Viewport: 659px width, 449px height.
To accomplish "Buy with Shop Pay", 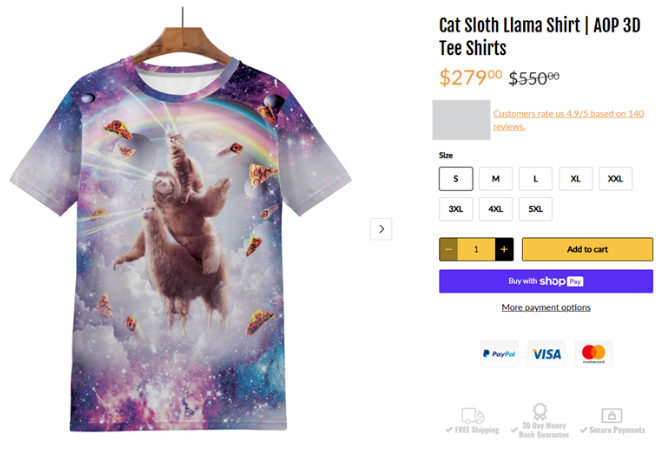I will [545, 281].
